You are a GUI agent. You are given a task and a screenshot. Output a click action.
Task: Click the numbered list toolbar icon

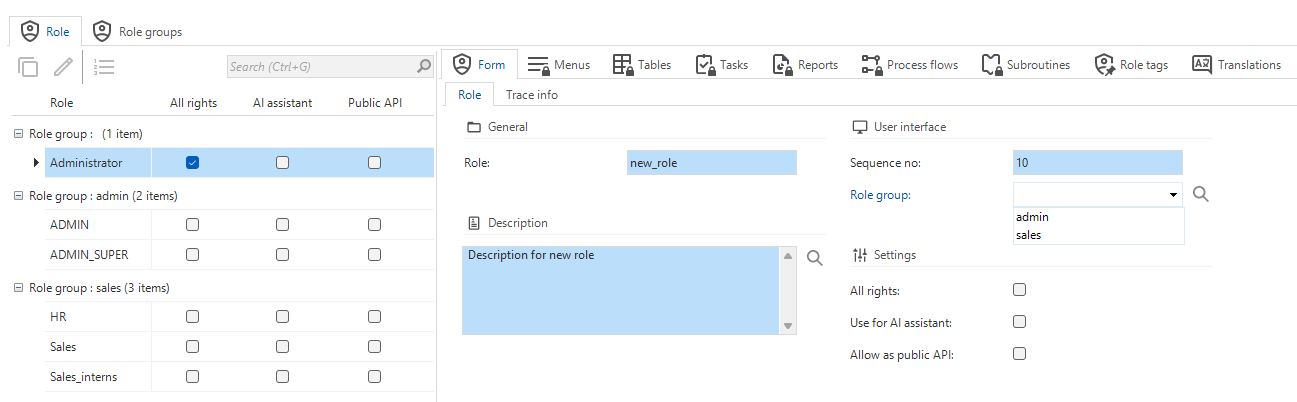click(x=104, y=67)
